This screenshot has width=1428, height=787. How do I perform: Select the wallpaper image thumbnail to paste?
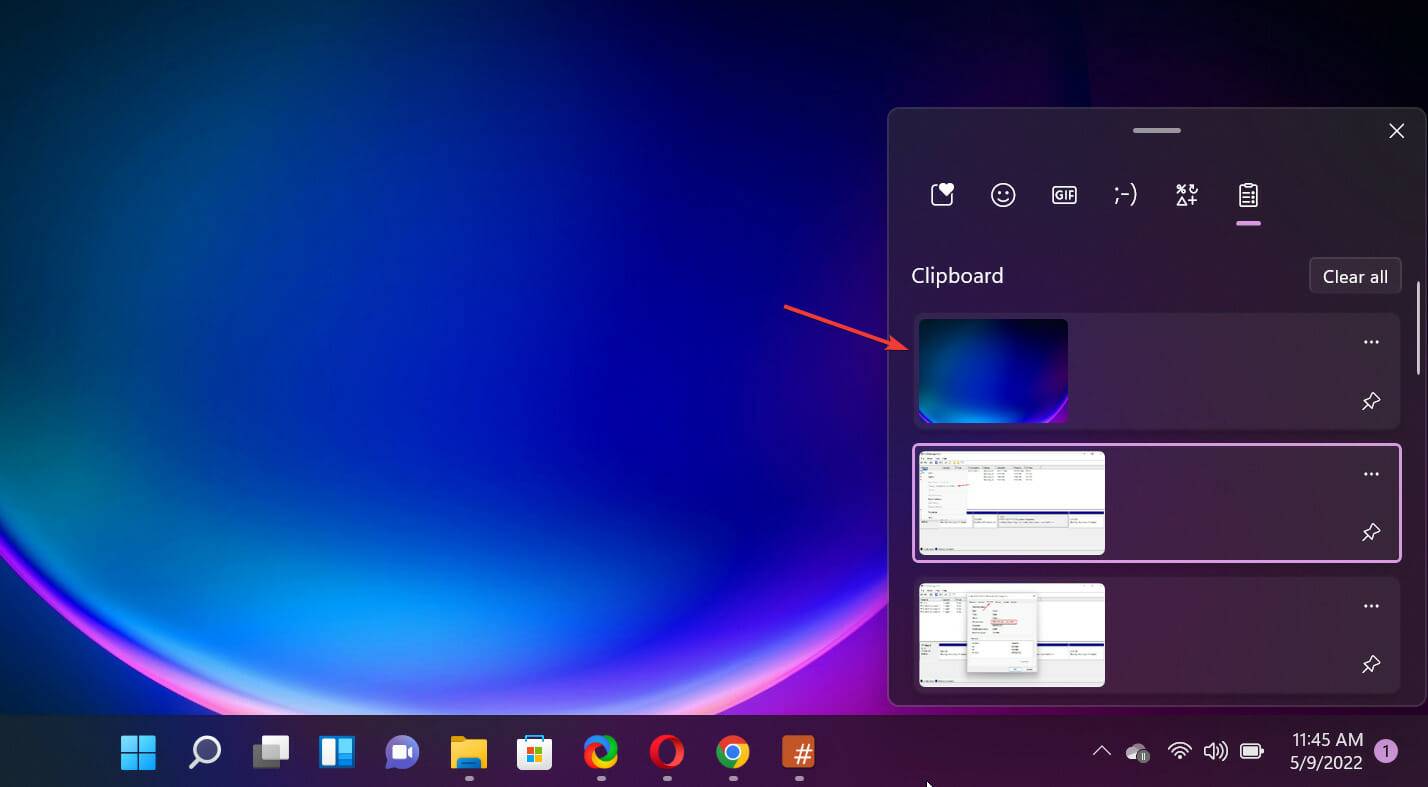pos(992,370)
